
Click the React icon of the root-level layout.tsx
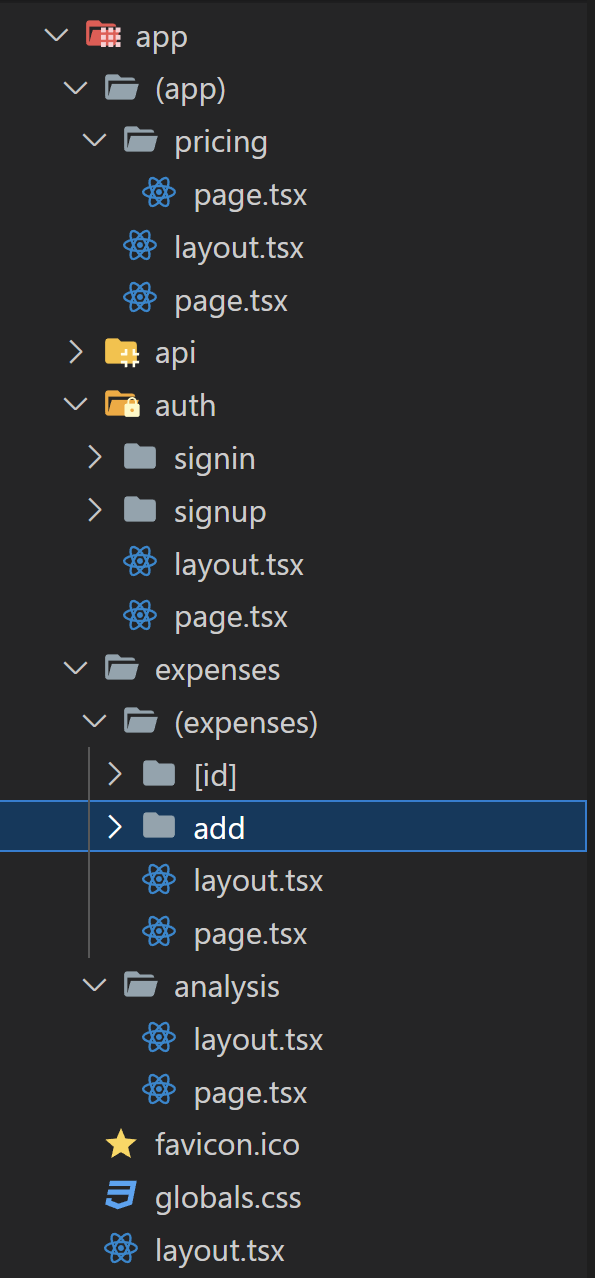point(121,1250)
